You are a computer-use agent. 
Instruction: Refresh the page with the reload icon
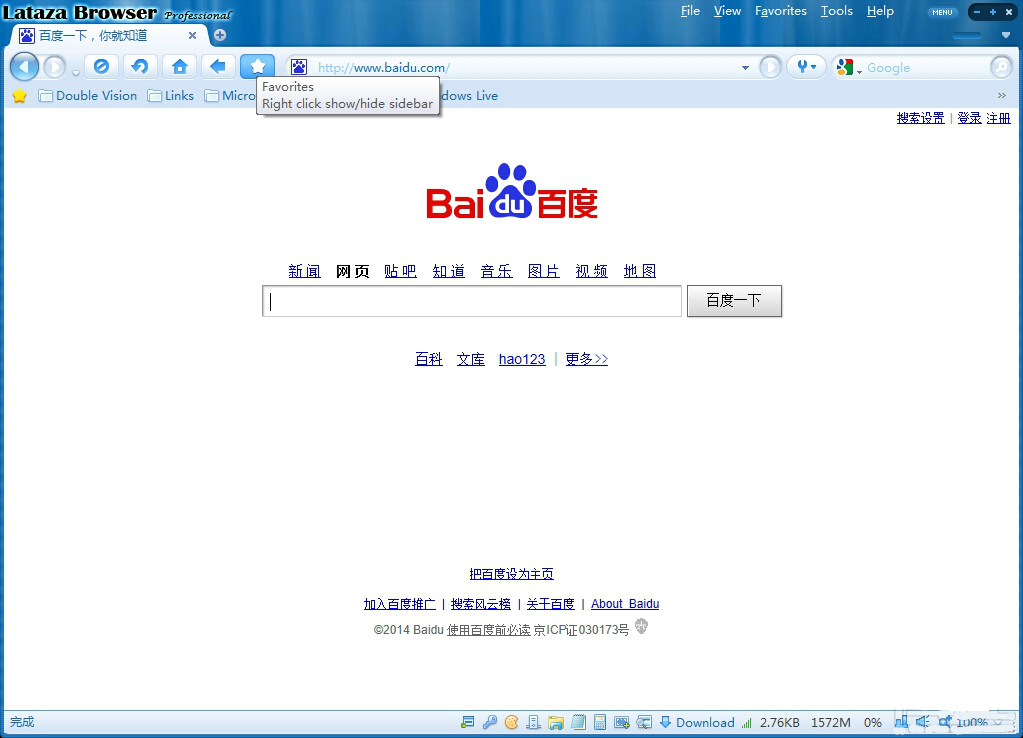[140, 66]
